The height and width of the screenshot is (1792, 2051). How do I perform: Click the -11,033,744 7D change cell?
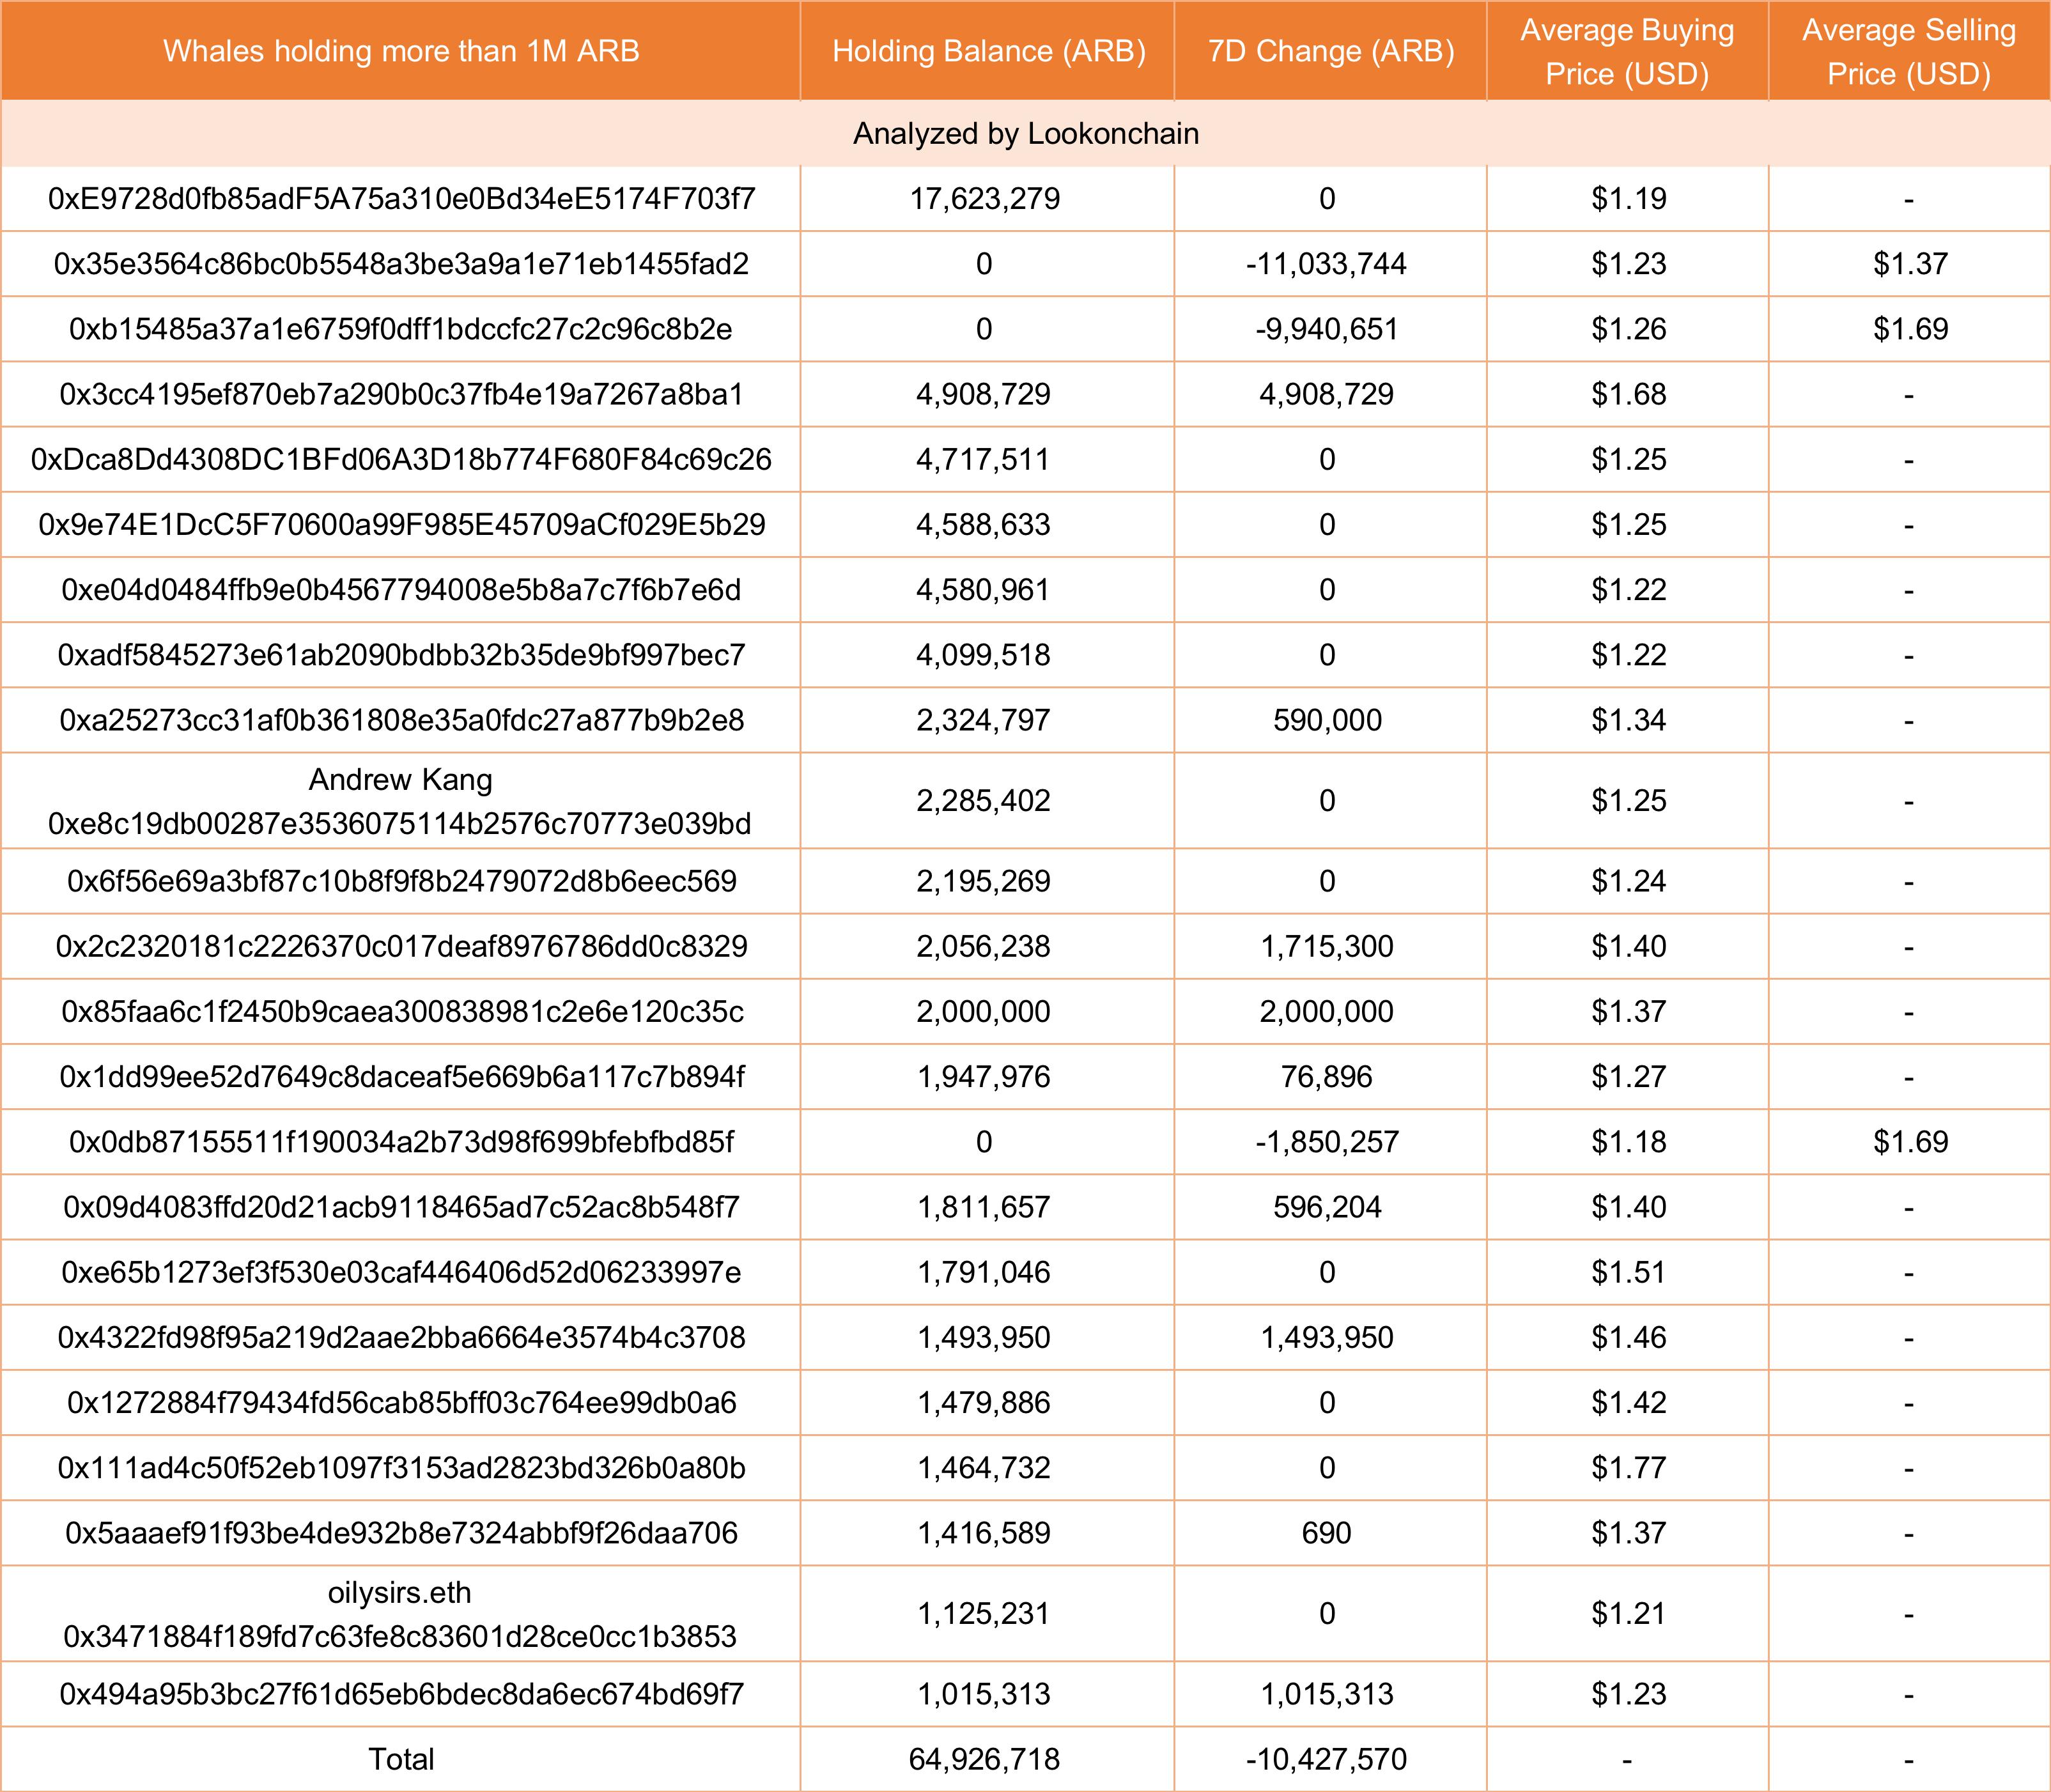[1327, 264]
